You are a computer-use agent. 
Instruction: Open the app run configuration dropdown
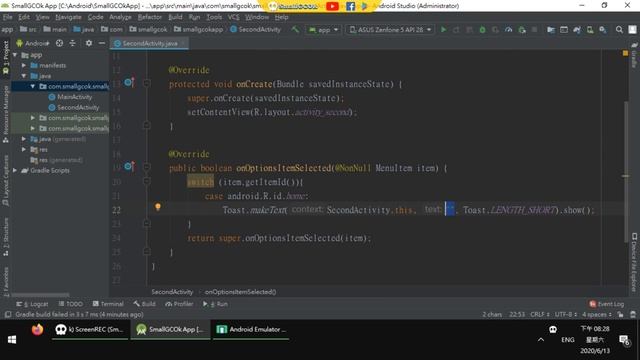point(323,30)
